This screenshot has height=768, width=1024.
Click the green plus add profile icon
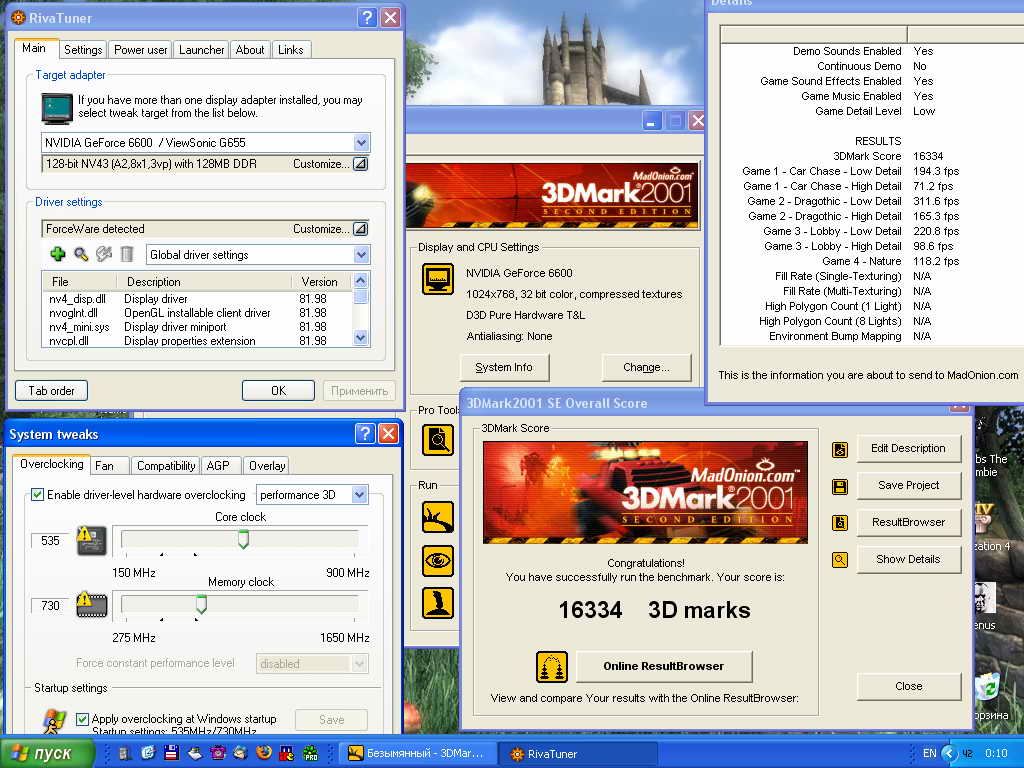[58, 254]
